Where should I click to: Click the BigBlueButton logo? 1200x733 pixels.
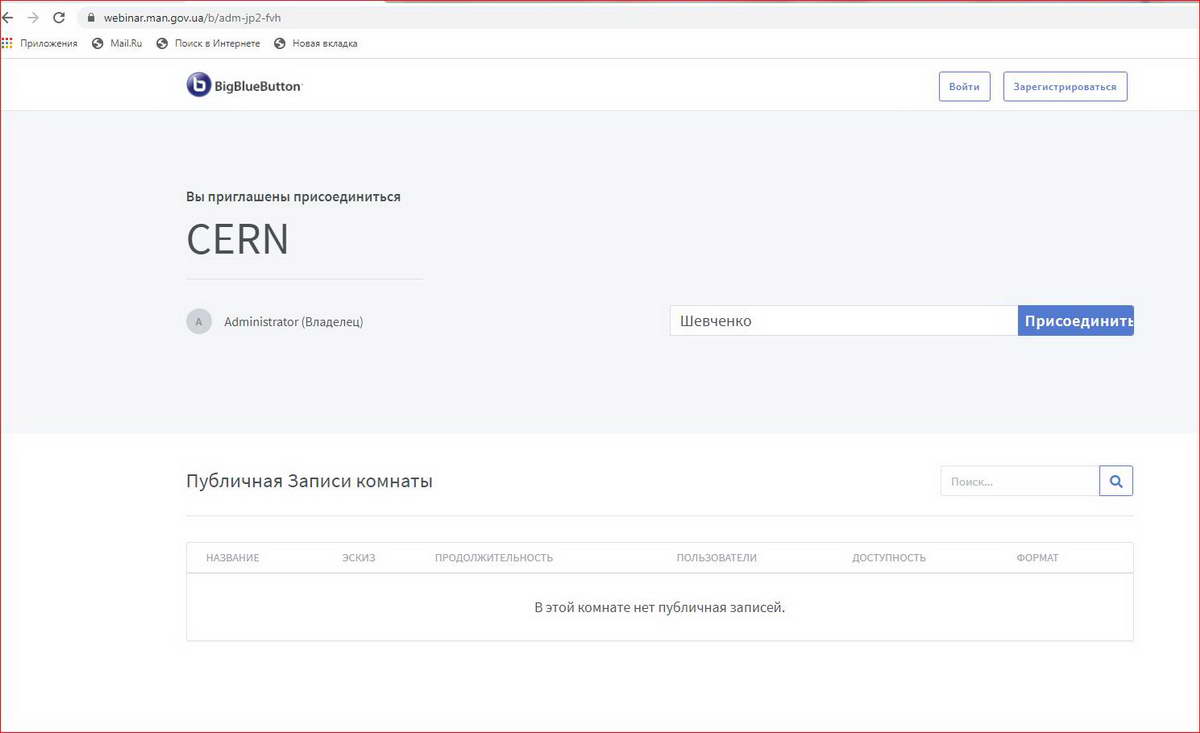click(244, 86)
